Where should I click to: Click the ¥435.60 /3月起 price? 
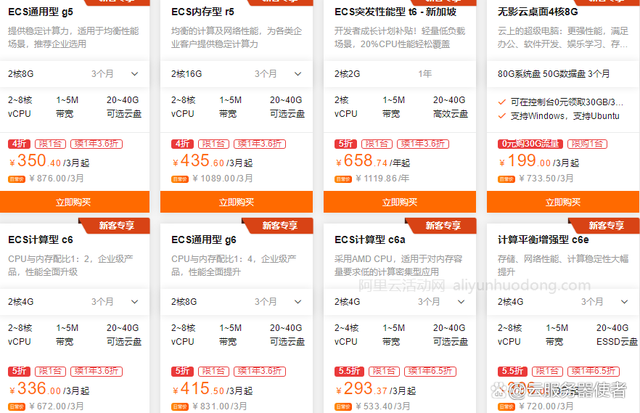pyautogui.click(x=212, y=161)
